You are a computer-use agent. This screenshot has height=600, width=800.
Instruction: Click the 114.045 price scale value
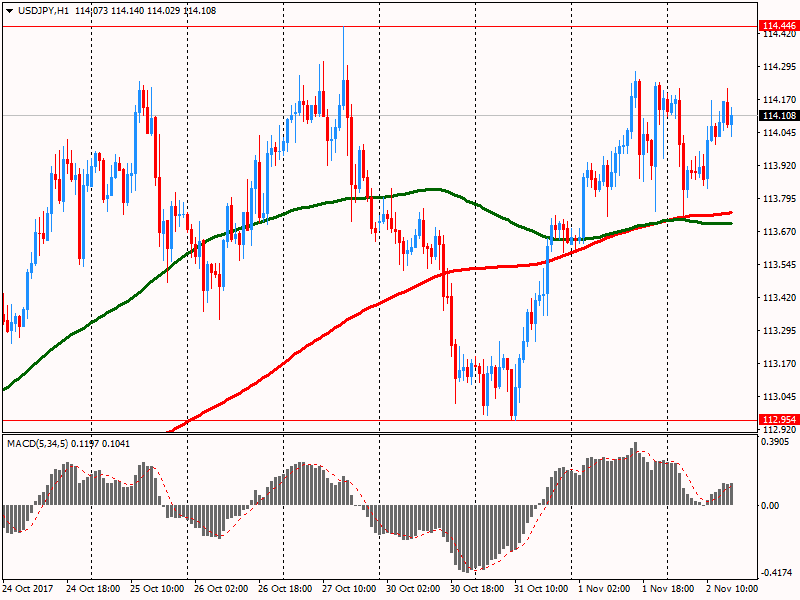[x=779, y=133]
